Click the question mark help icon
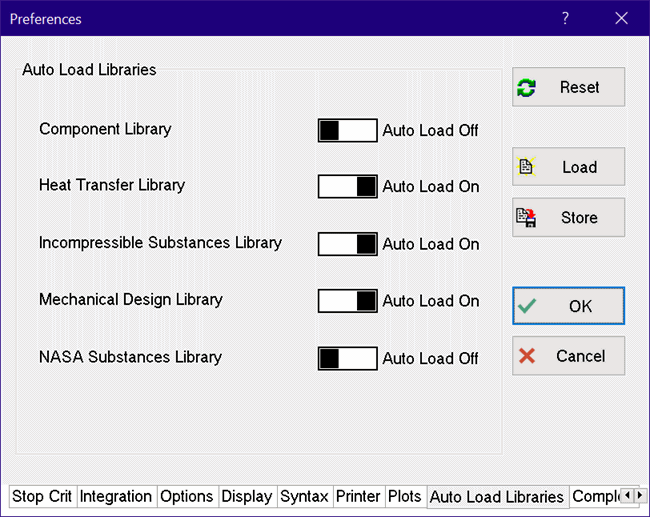 click(565, 18)
